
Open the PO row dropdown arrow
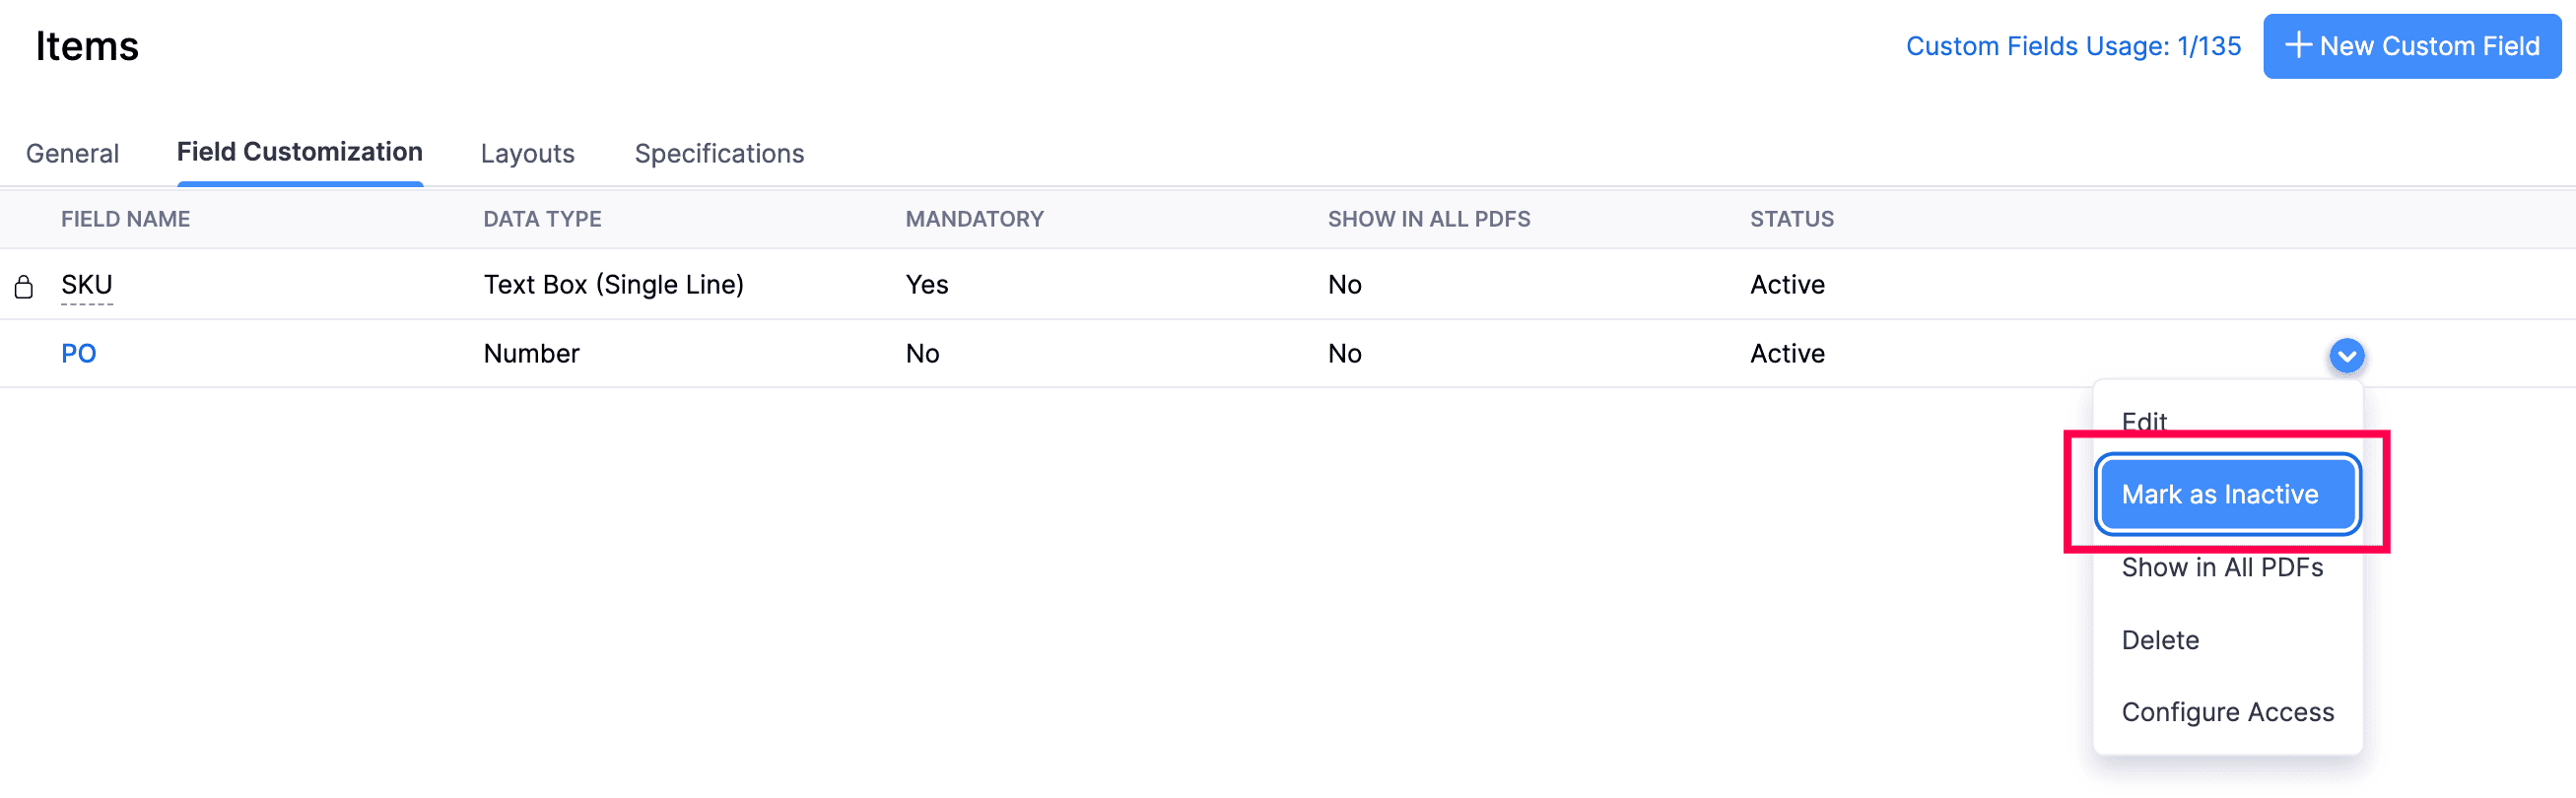[x=2346, y=355]
